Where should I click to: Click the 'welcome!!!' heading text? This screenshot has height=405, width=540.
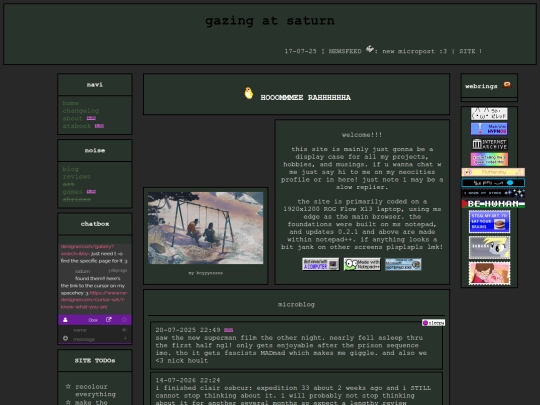tap(362, 135)
